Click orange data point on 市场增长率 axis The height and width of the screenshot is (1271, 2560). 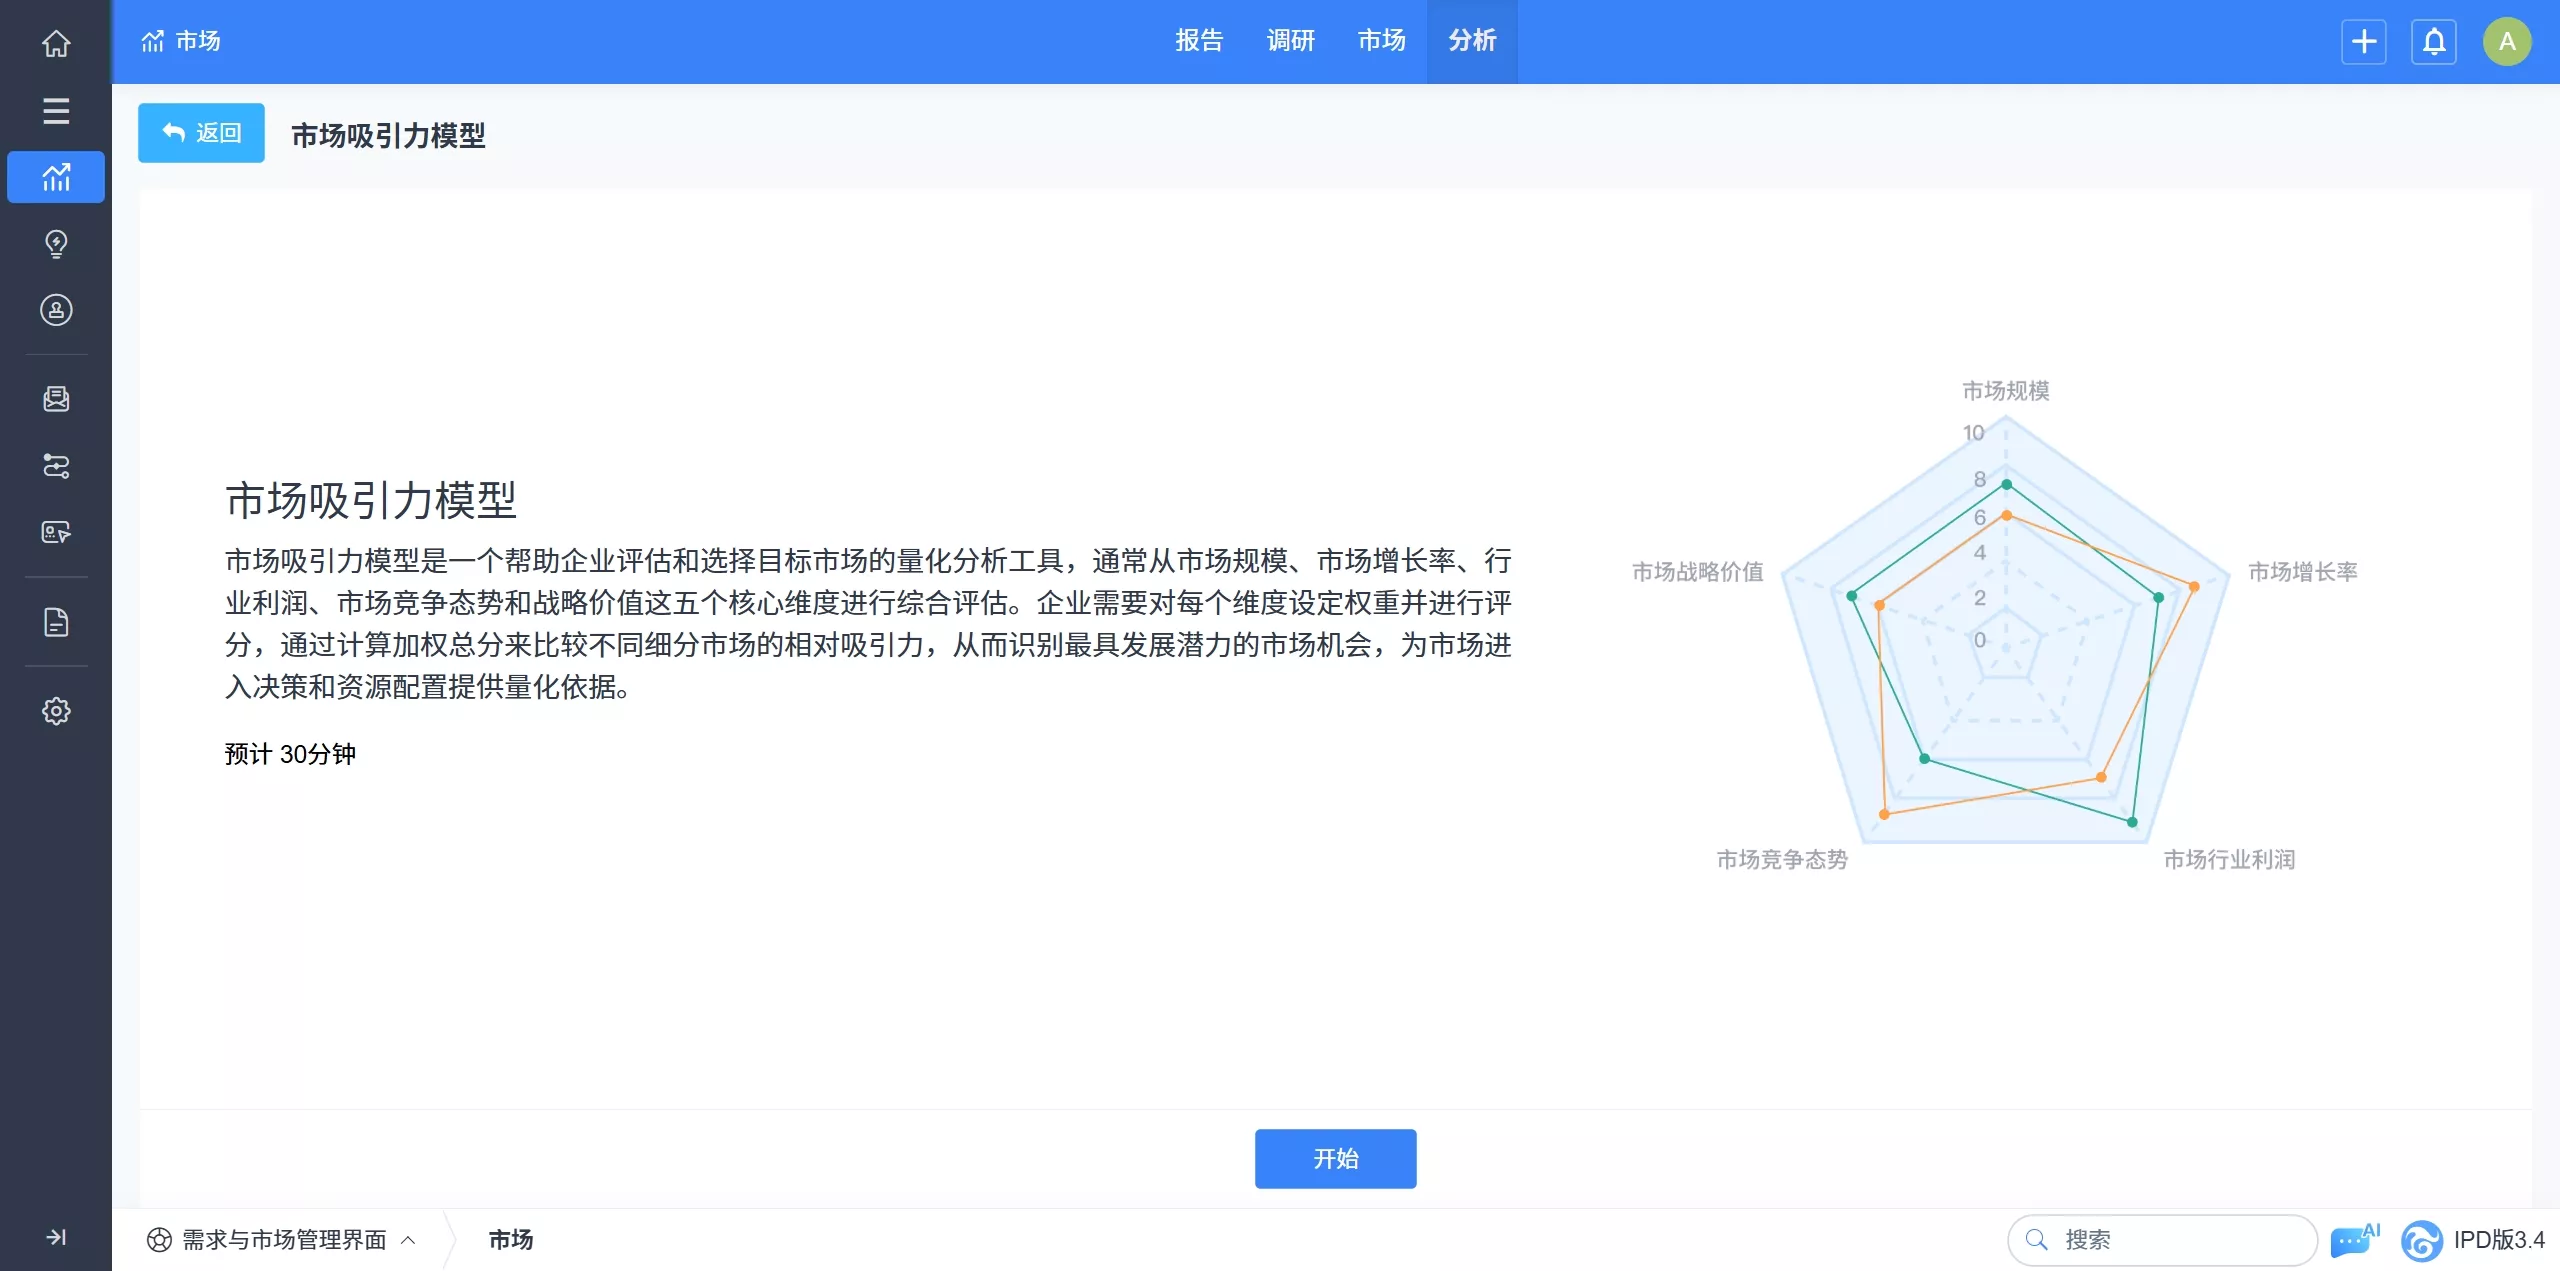[2194, 587]
